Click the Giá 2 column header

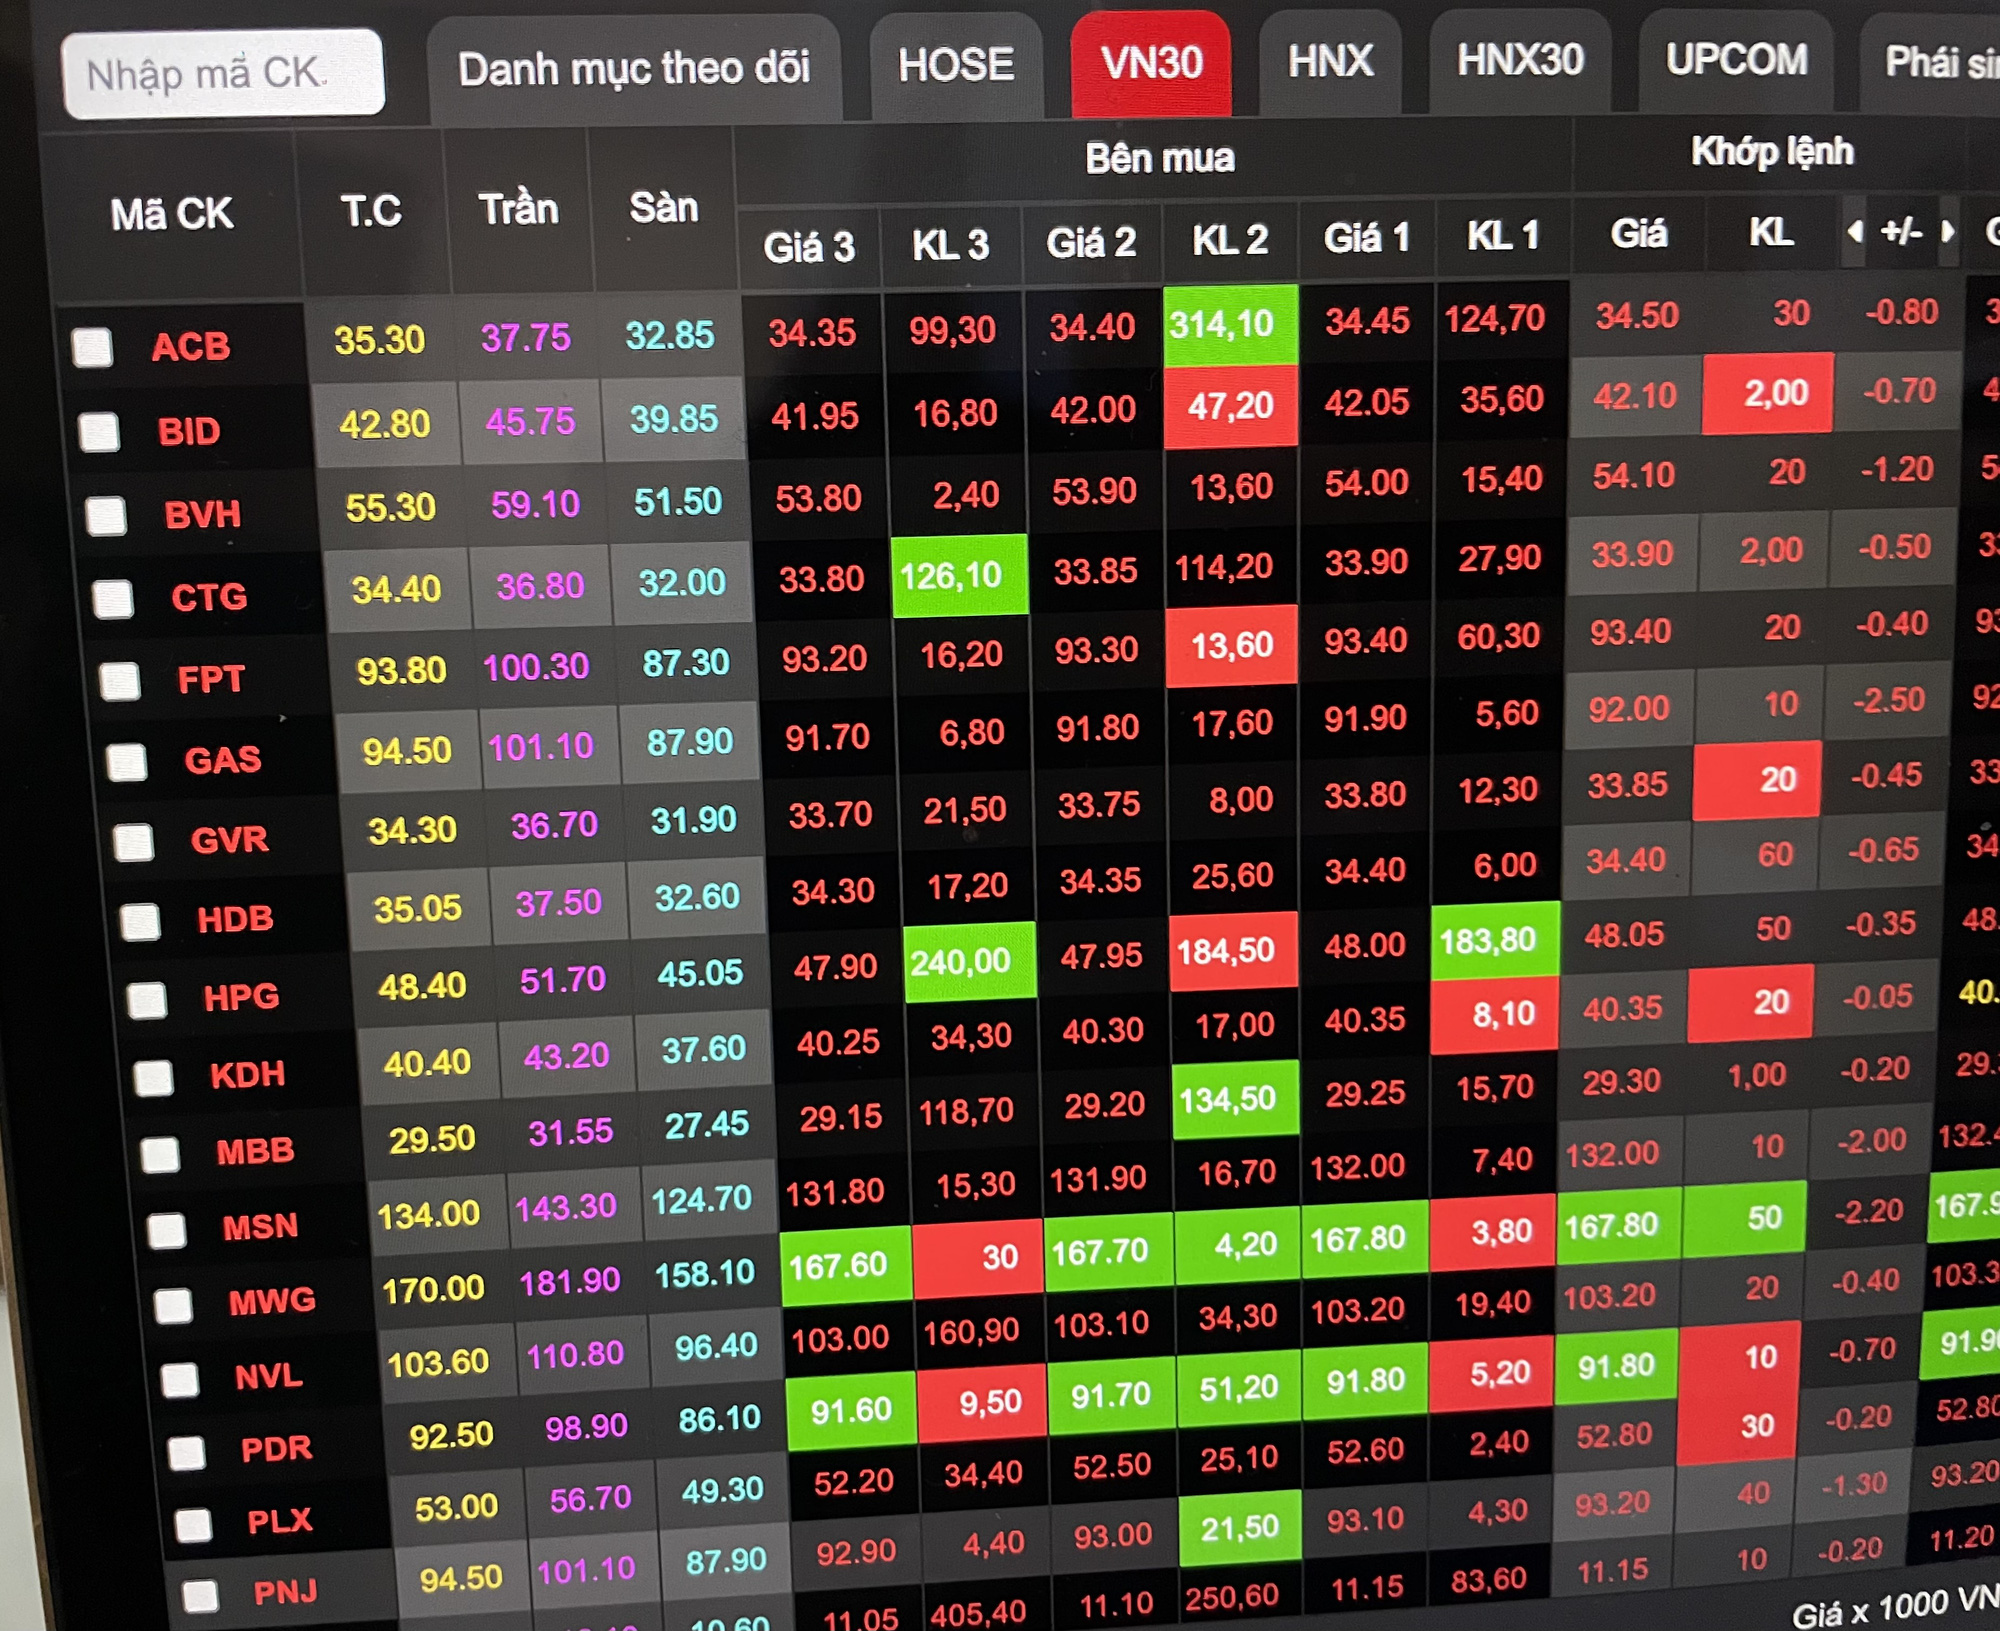pyautogui.click(x=1091, y=243)
